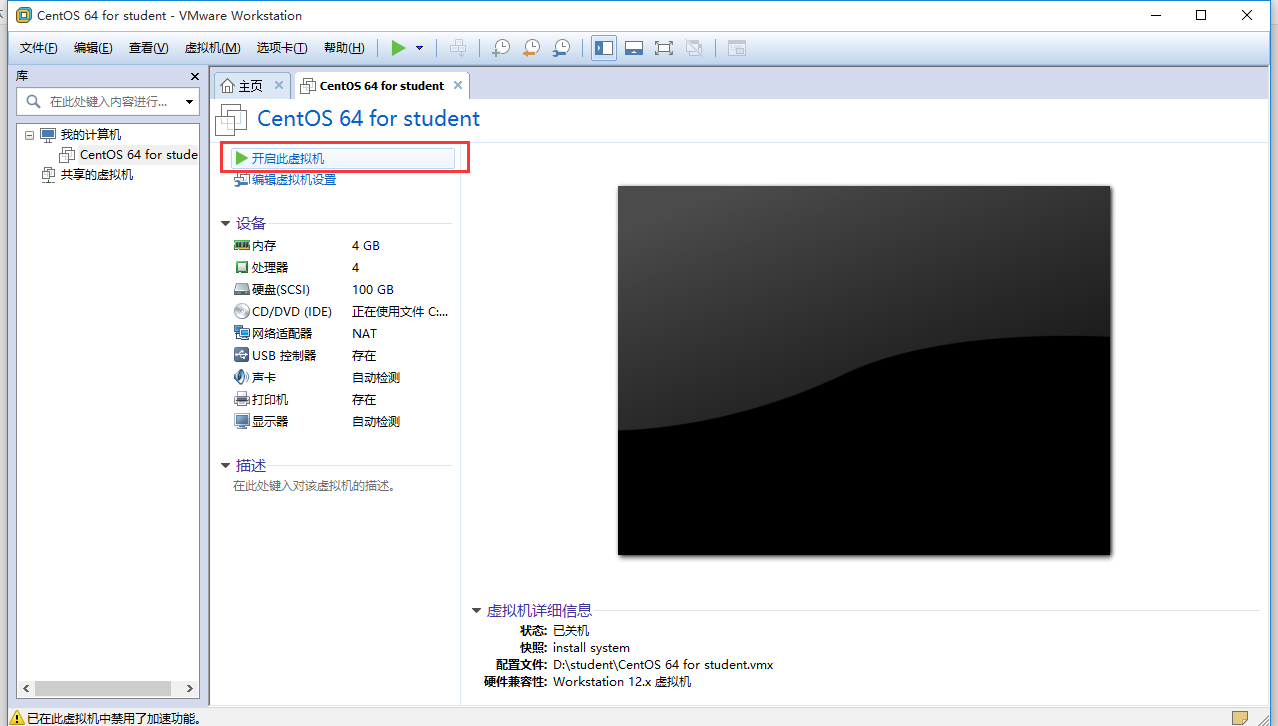Click the green power-on play toolbar icon
The width and height of the screenshot is (1278, 726).
(398, 48)
